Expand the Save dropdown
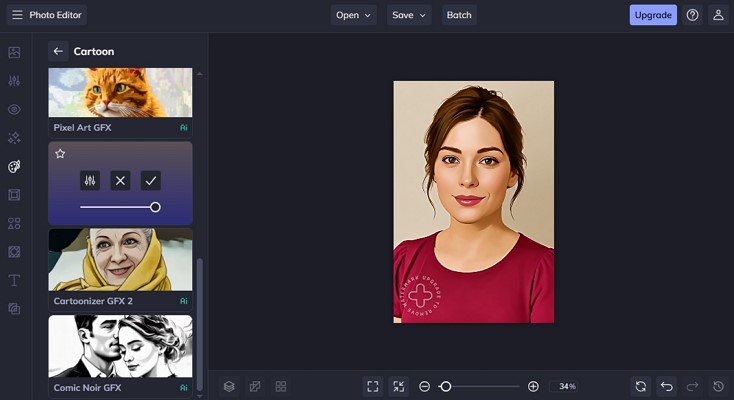This screenshot has height=400, width=734. coord(409,15)
